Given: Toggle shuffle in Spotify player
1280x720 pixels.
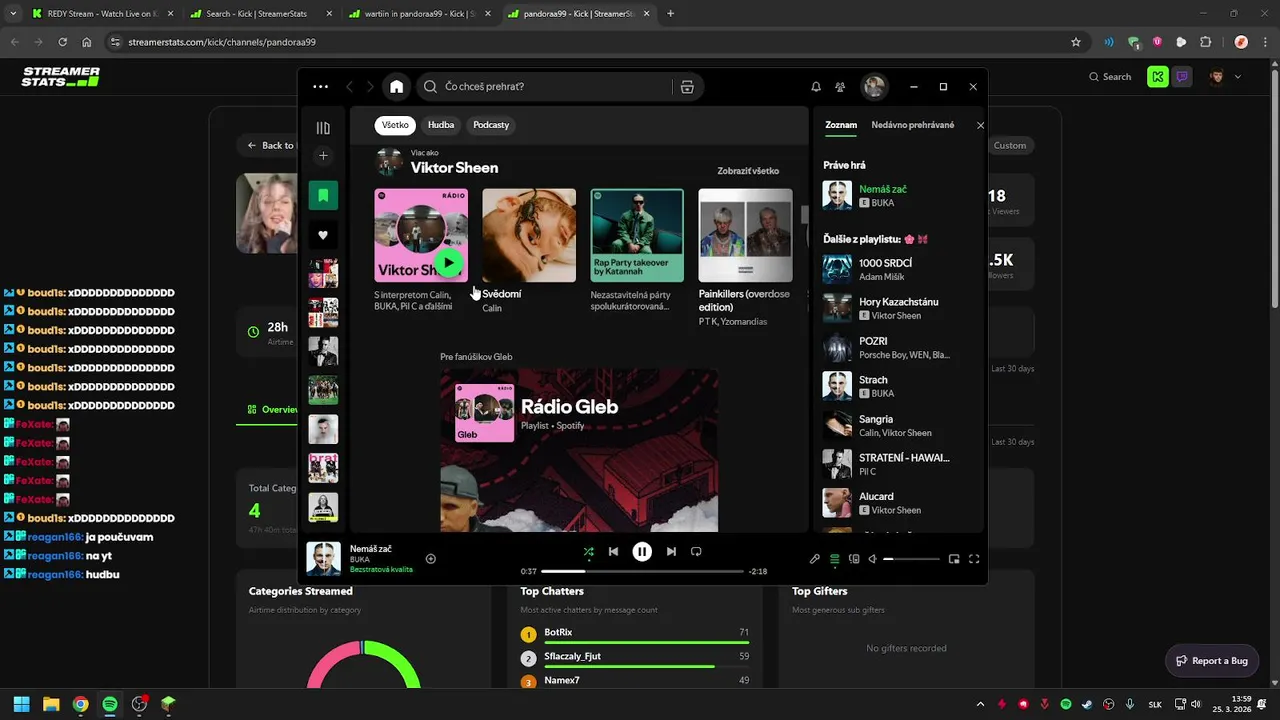Looking at the screenshot, I should click(588, 551).
